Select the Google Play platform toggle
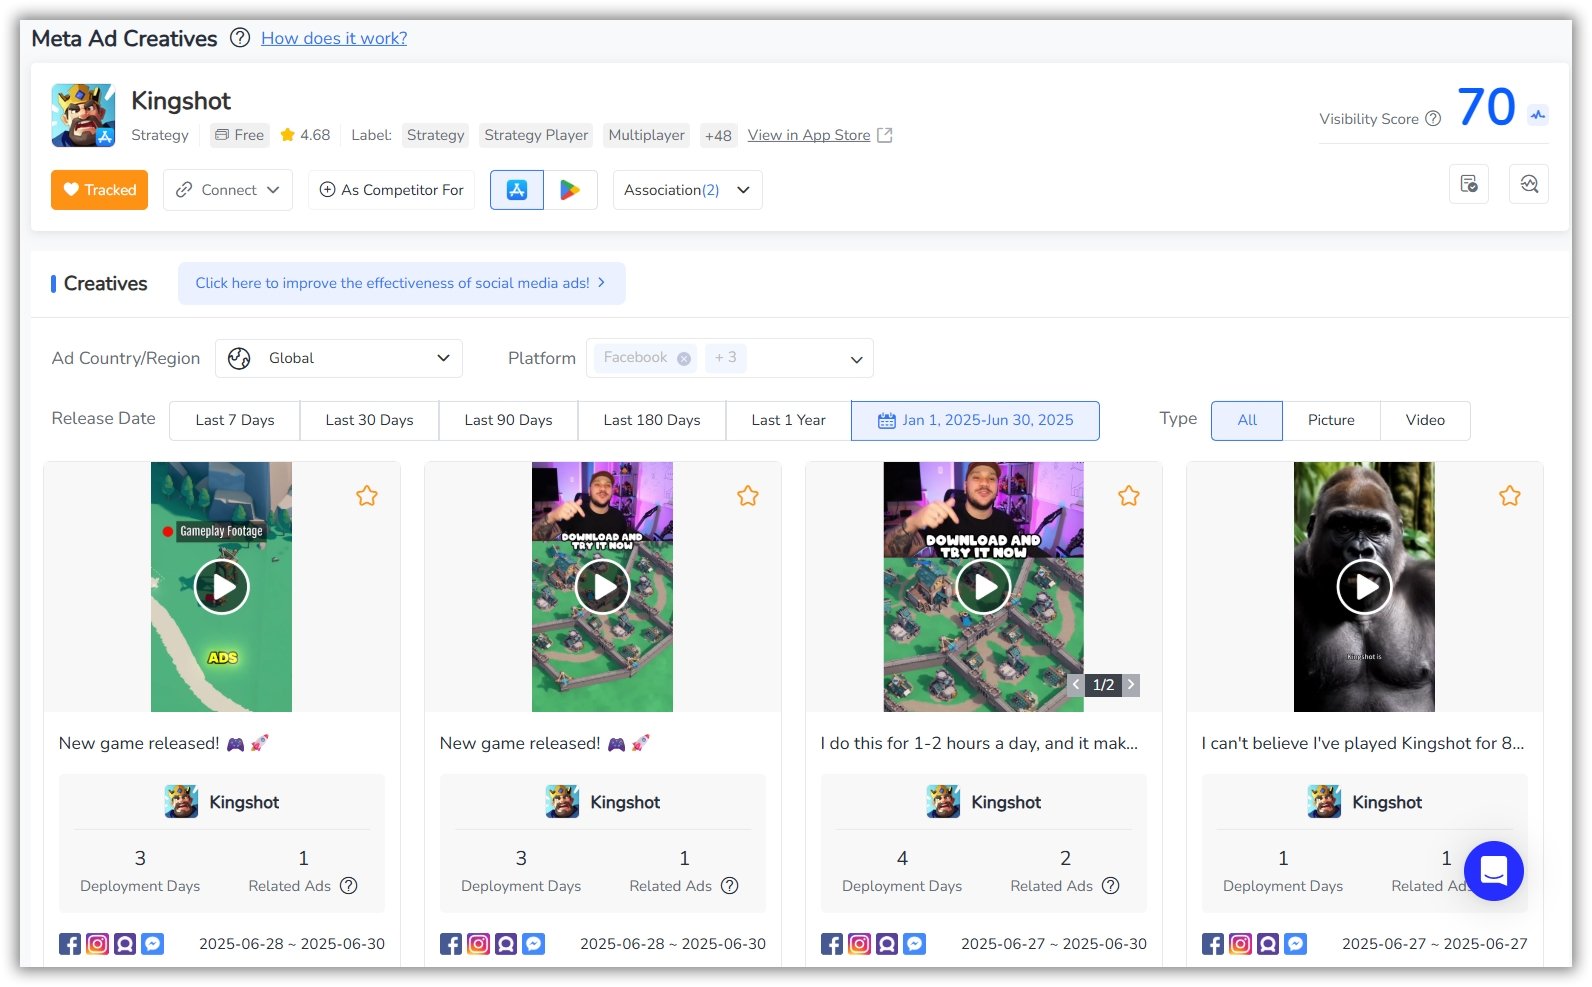1592x987 pixels. pyautogui.click(x=570, y=190)
